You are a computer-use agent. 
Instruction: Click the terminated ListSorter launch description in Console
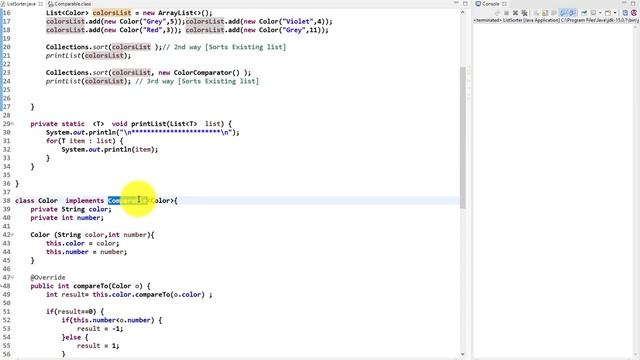pyautogui.click(x=556, y=20)
